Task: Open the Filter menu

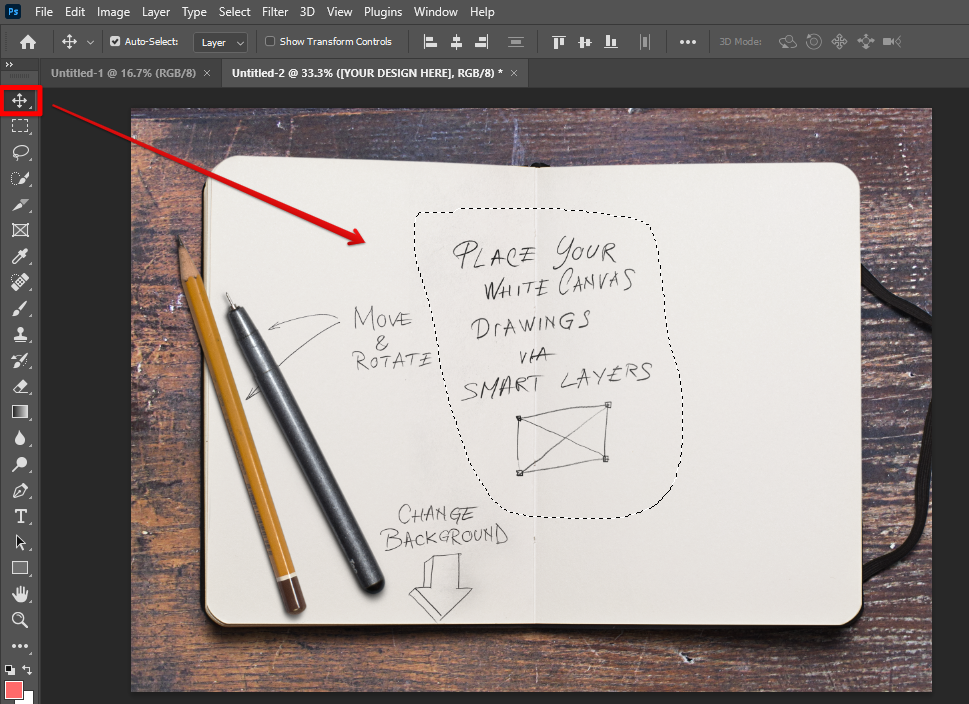Action: (x=275, y=12)
